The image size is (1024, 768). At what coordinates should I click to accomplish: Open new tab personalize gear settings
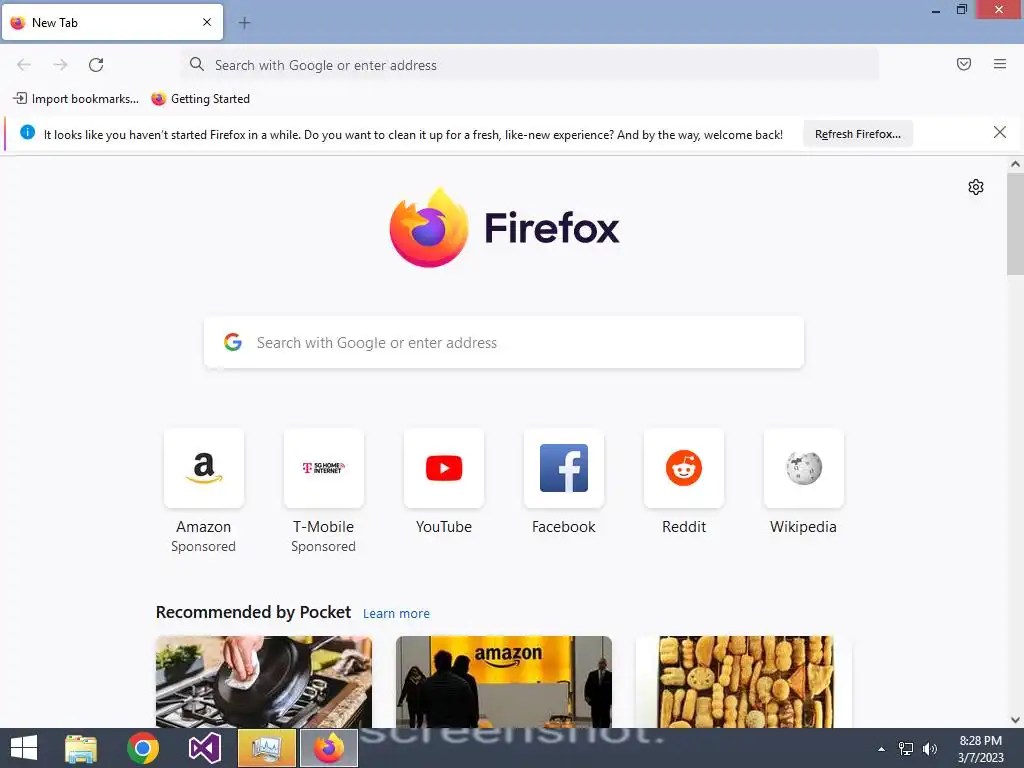tap(976, 187)
